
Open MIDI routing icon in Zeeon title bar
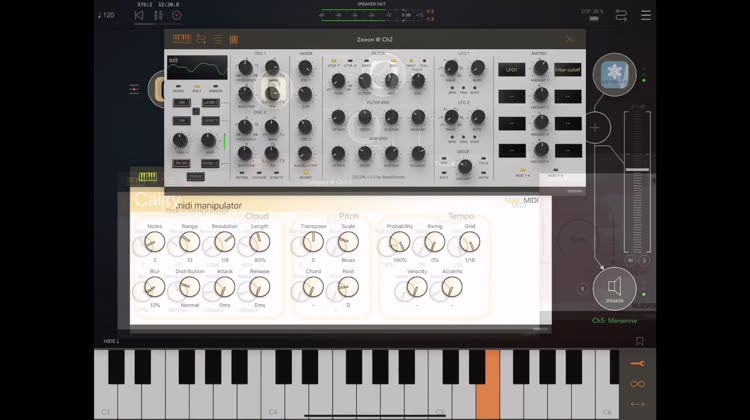[201, 39]
